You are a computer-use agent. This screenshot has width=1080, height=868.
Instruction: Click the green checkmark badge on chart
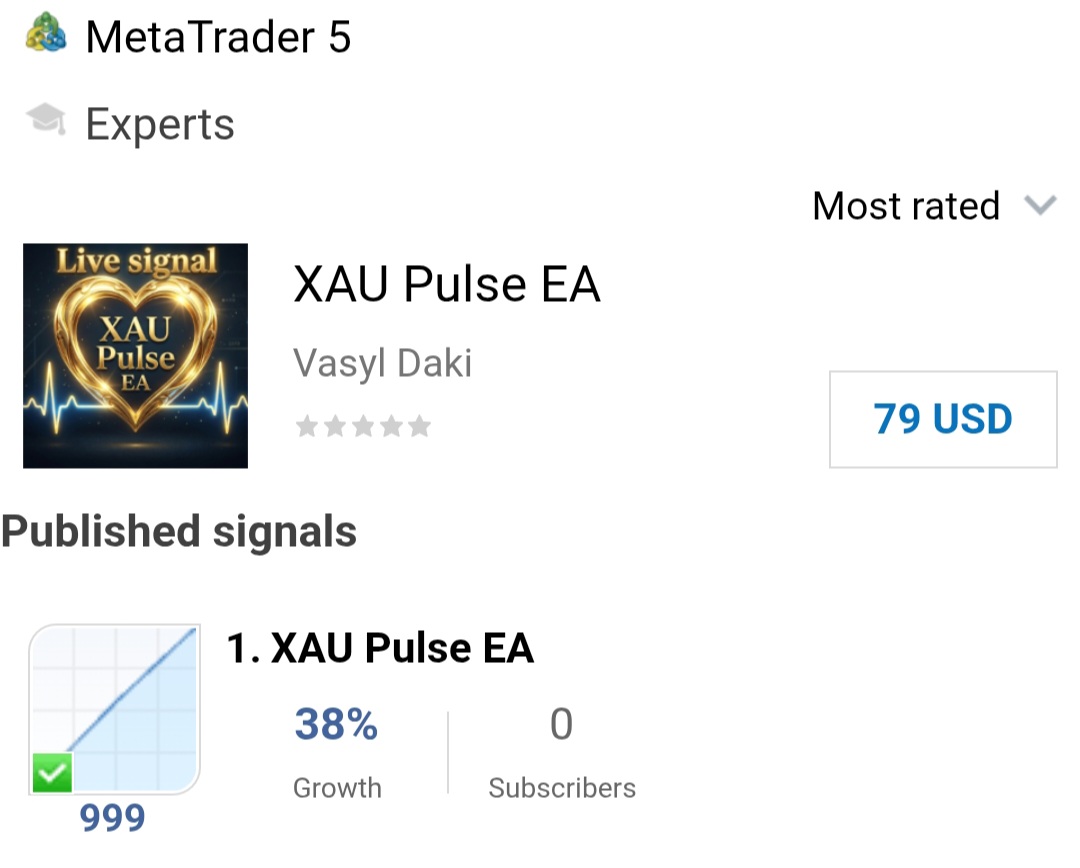tap(52, 773)
